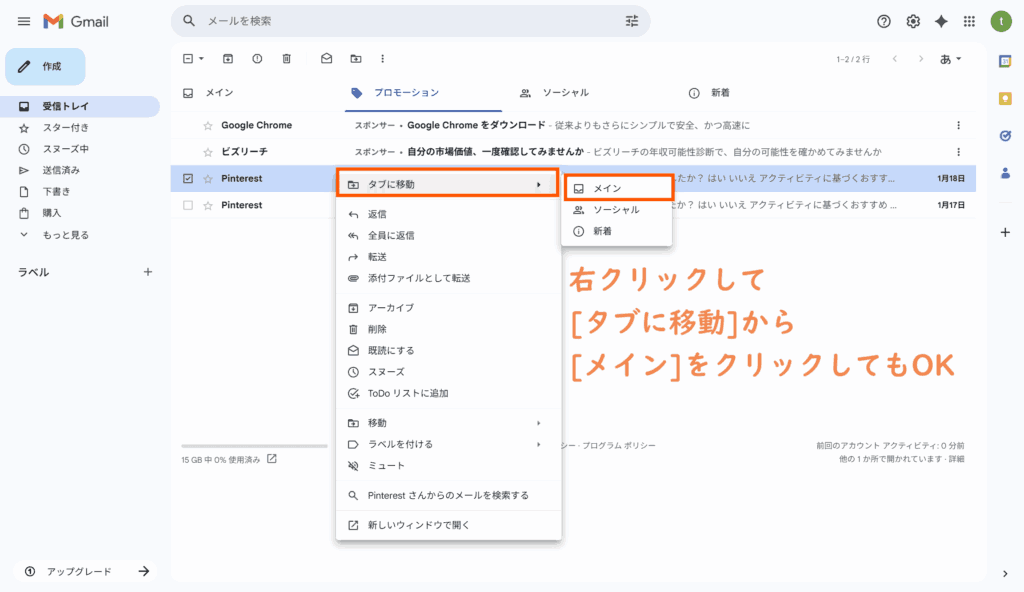Click the archive icon in toolbar
The height and width of the screenshot is (592, 1024).
coord(228,59)
